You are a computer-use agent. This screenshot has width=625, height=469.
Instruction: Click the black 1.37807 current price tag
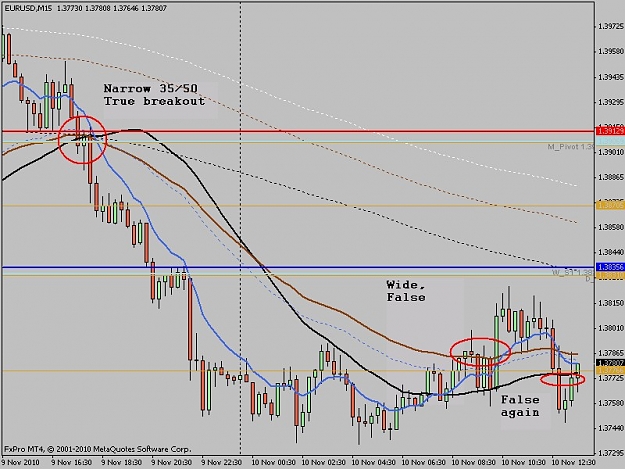point(610,363)
